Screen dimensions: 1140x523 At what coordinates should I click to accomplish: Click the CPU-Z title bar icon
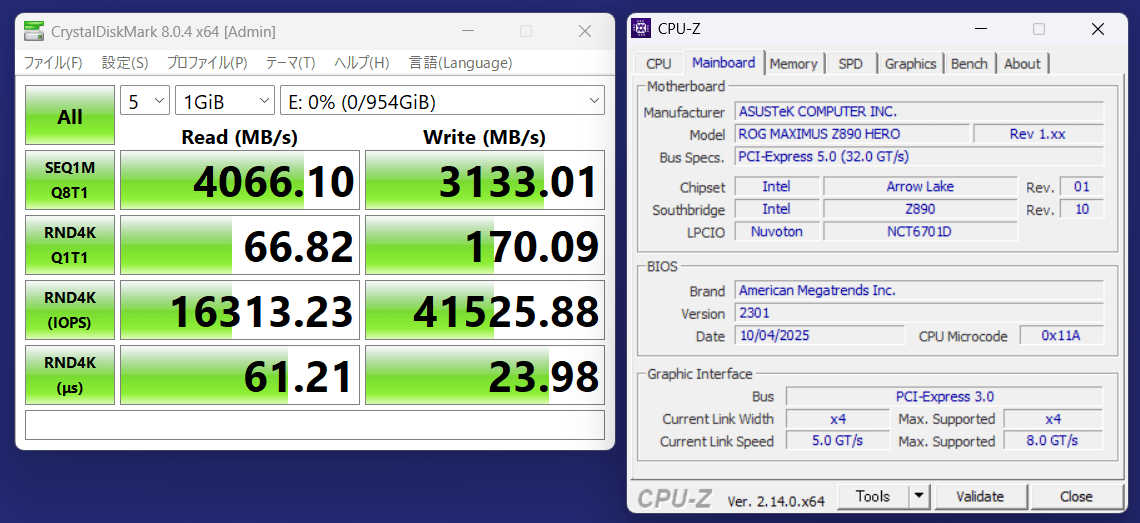[x=642, y=29]
